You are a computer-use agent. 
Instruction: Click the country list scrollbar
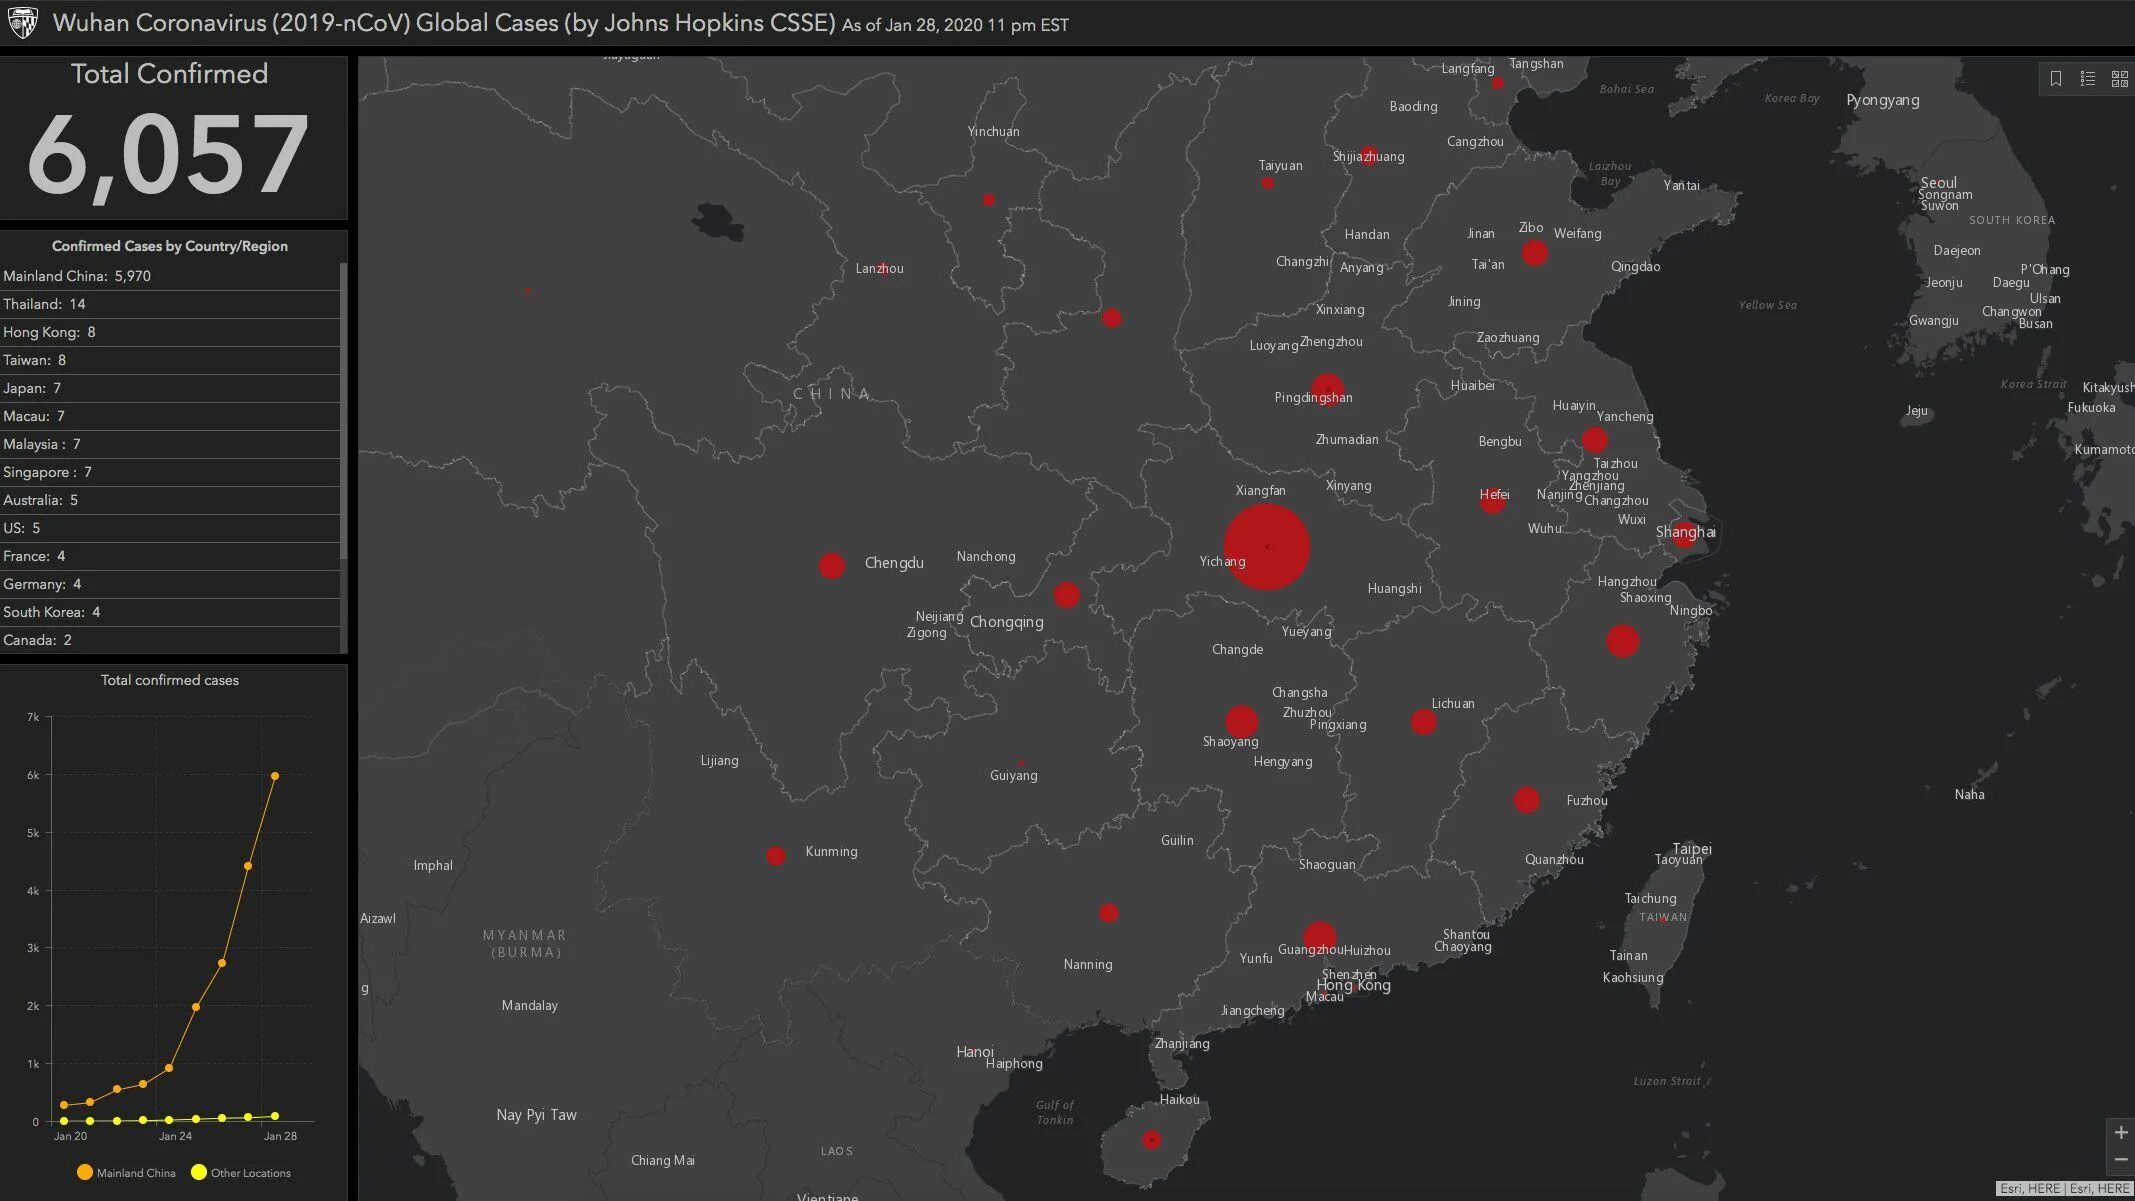click(343, 410)
